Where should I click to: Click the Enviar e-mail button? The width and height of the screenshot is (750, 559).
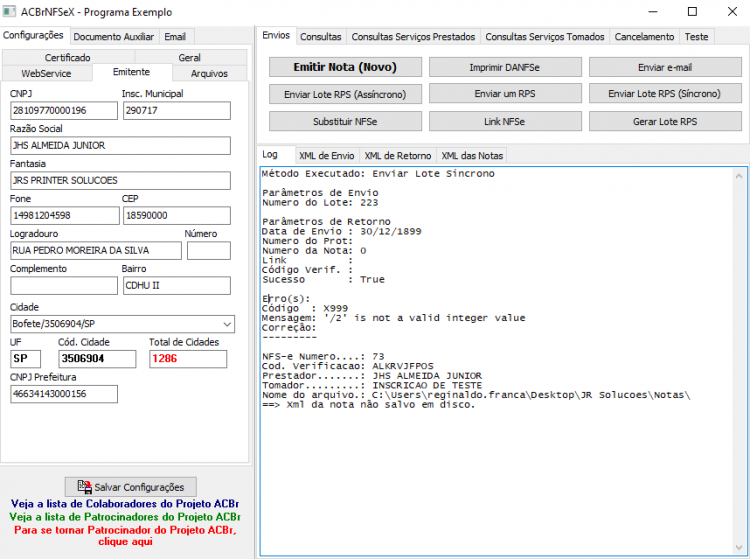[x=665, y=67]
